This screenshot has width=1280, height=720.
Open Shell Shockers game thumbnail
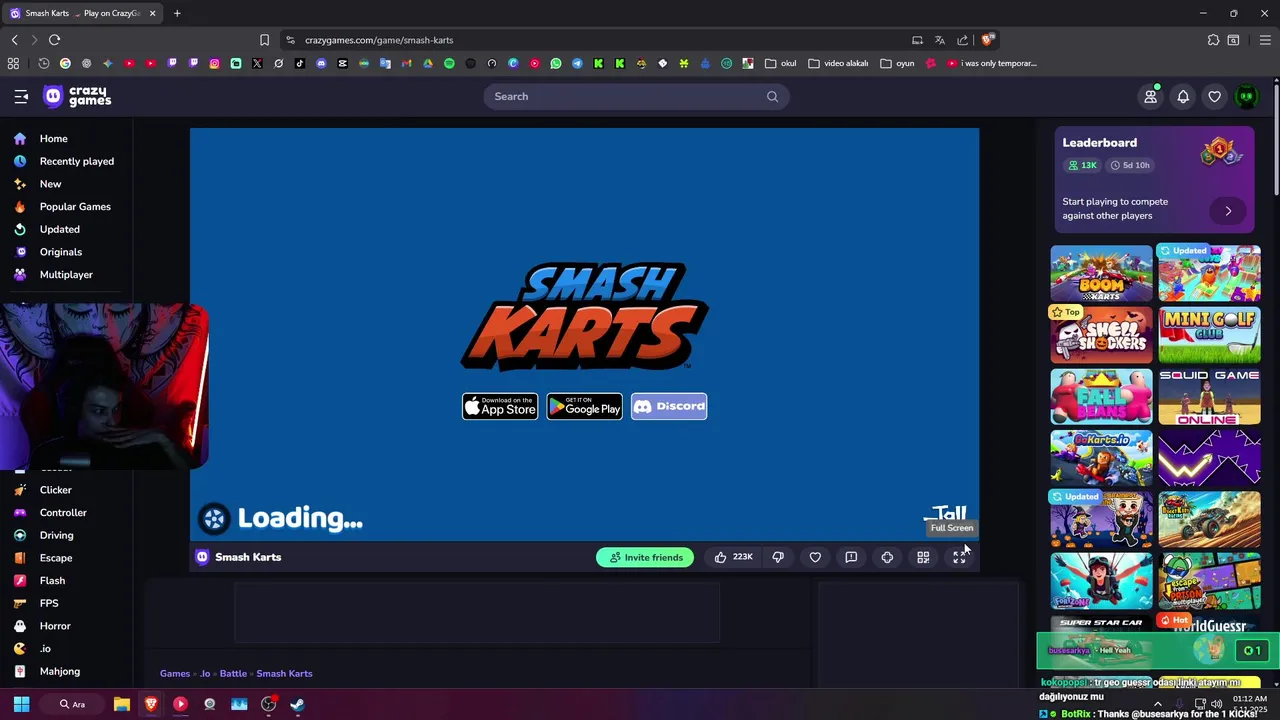1101,335
